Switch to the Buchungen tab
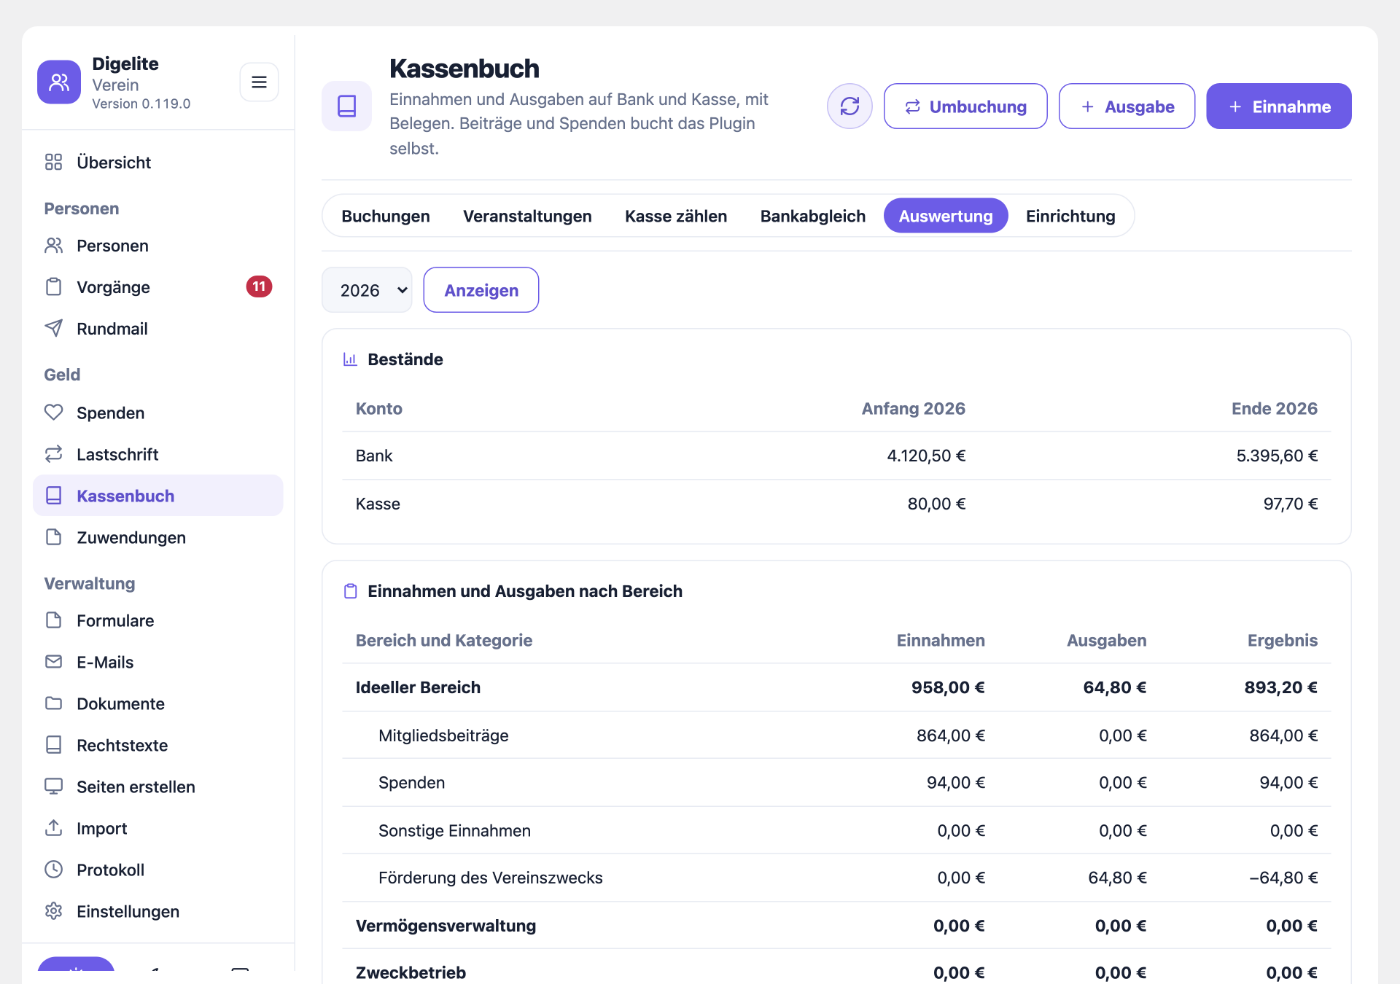Image resolution: width=1400 pixels, height=984 pixels. click(386, 216)
